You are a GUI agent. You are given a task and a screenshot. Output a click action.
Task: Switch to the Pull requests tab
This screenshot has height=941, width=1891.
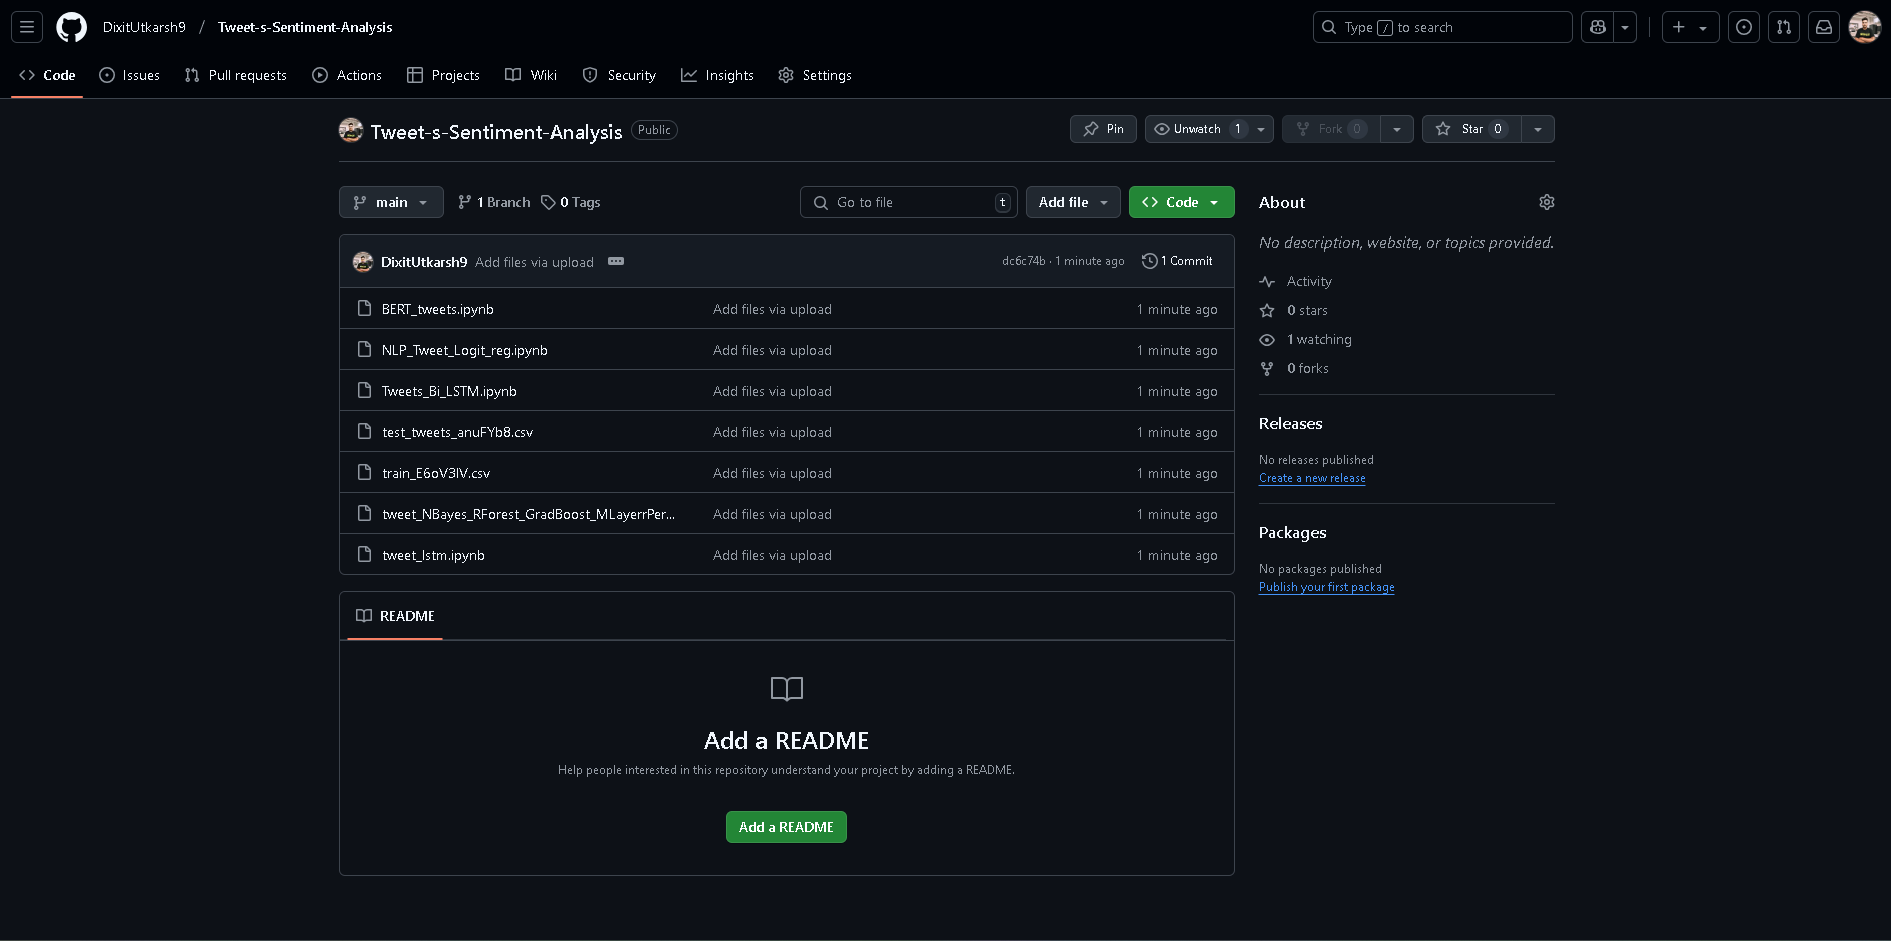pyautogui.click(x=235, y=75)
